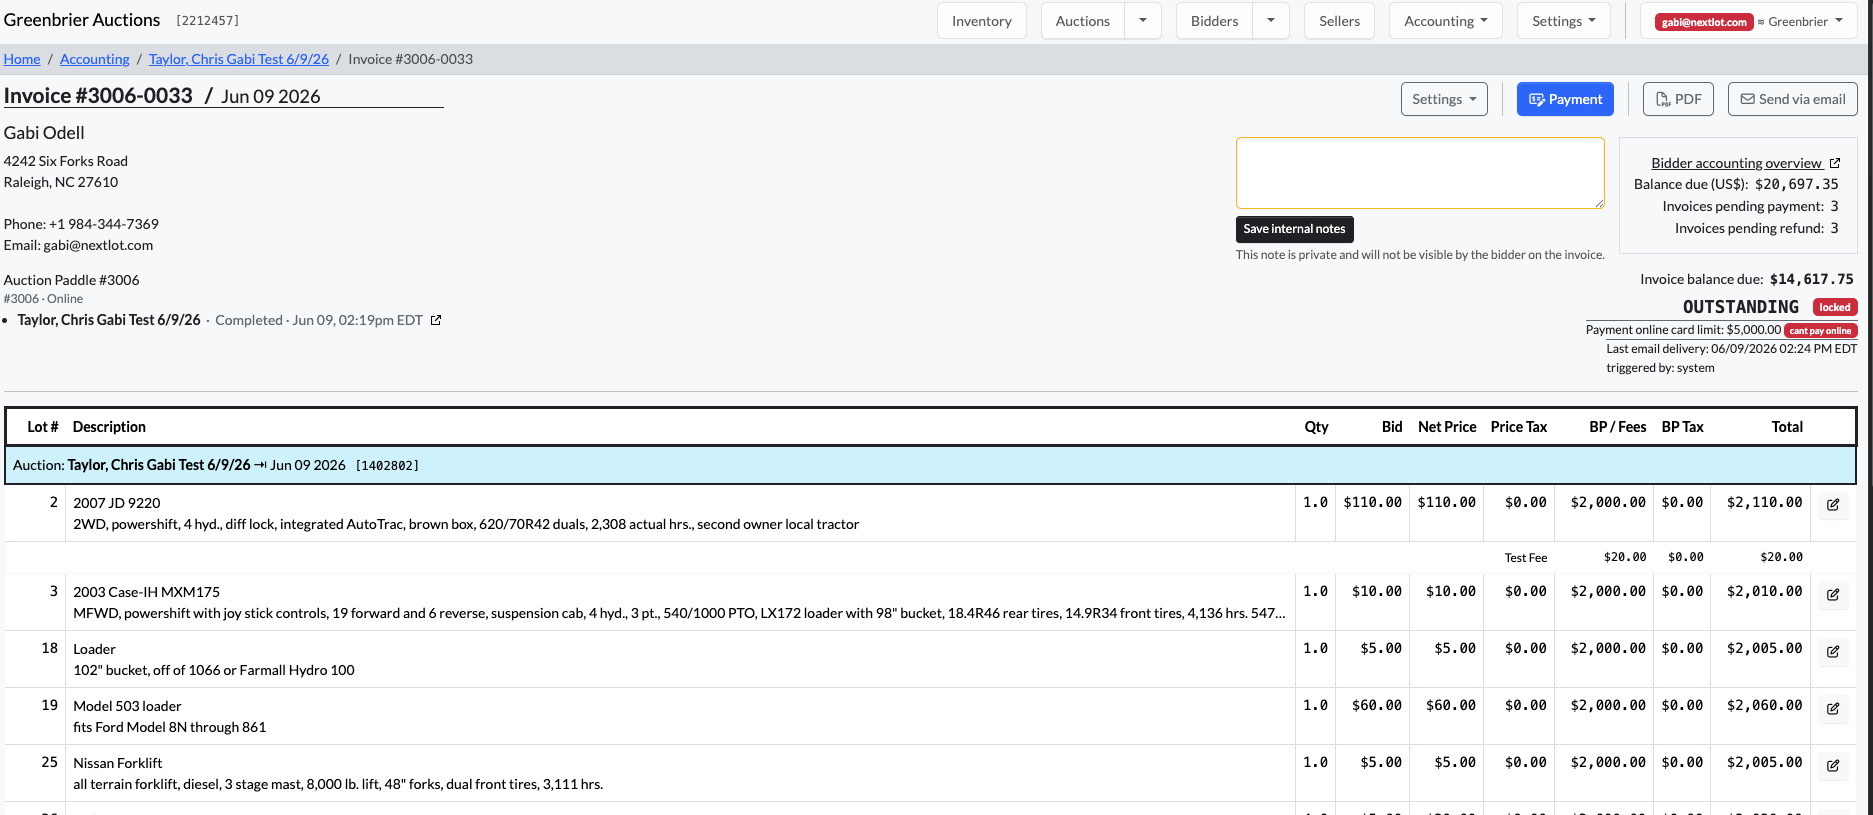Open Bidders page
Image resolution: width=1873 pixels, height=815 pixels.
pos(1214,21)
